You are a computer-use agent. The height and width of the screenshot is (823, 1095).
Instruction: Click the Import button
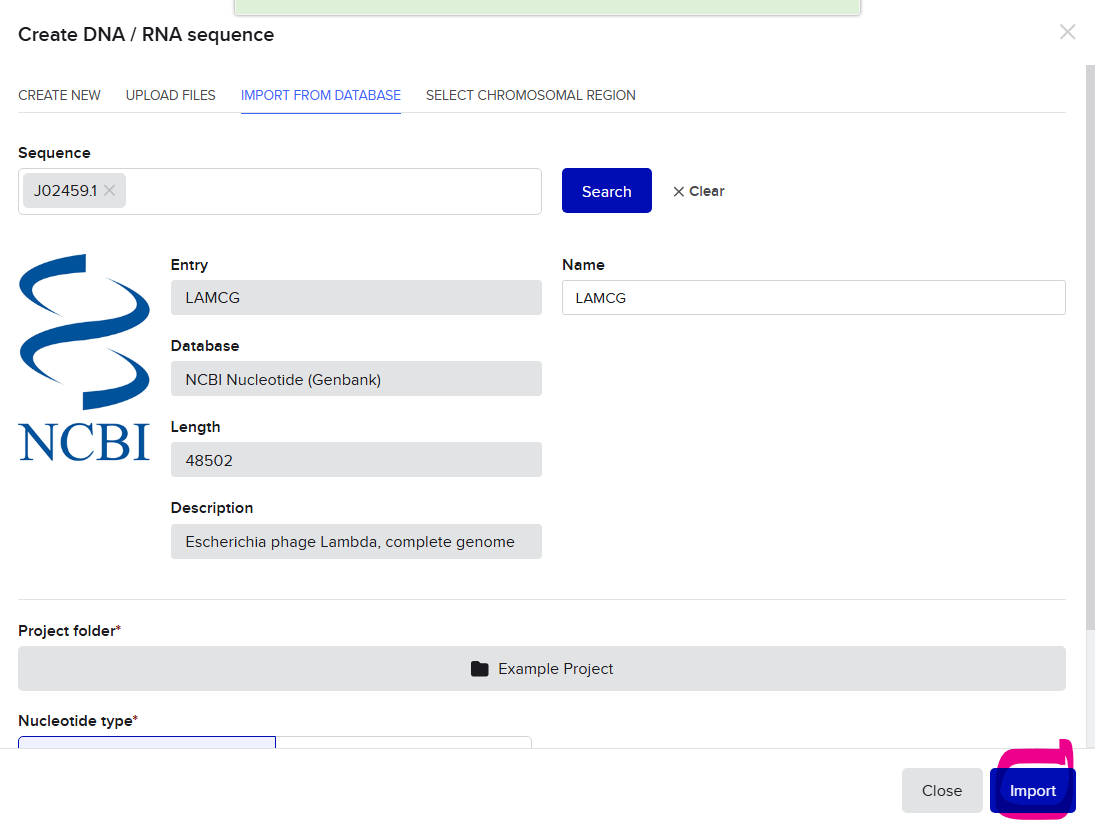[x=1032, y=791]
